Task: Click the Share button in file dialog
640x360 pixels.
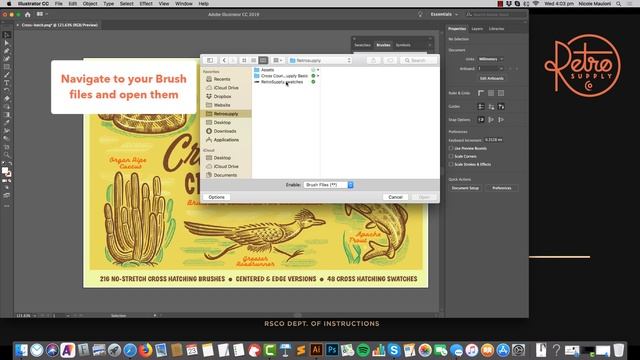Action: click(x=373, y=60)
